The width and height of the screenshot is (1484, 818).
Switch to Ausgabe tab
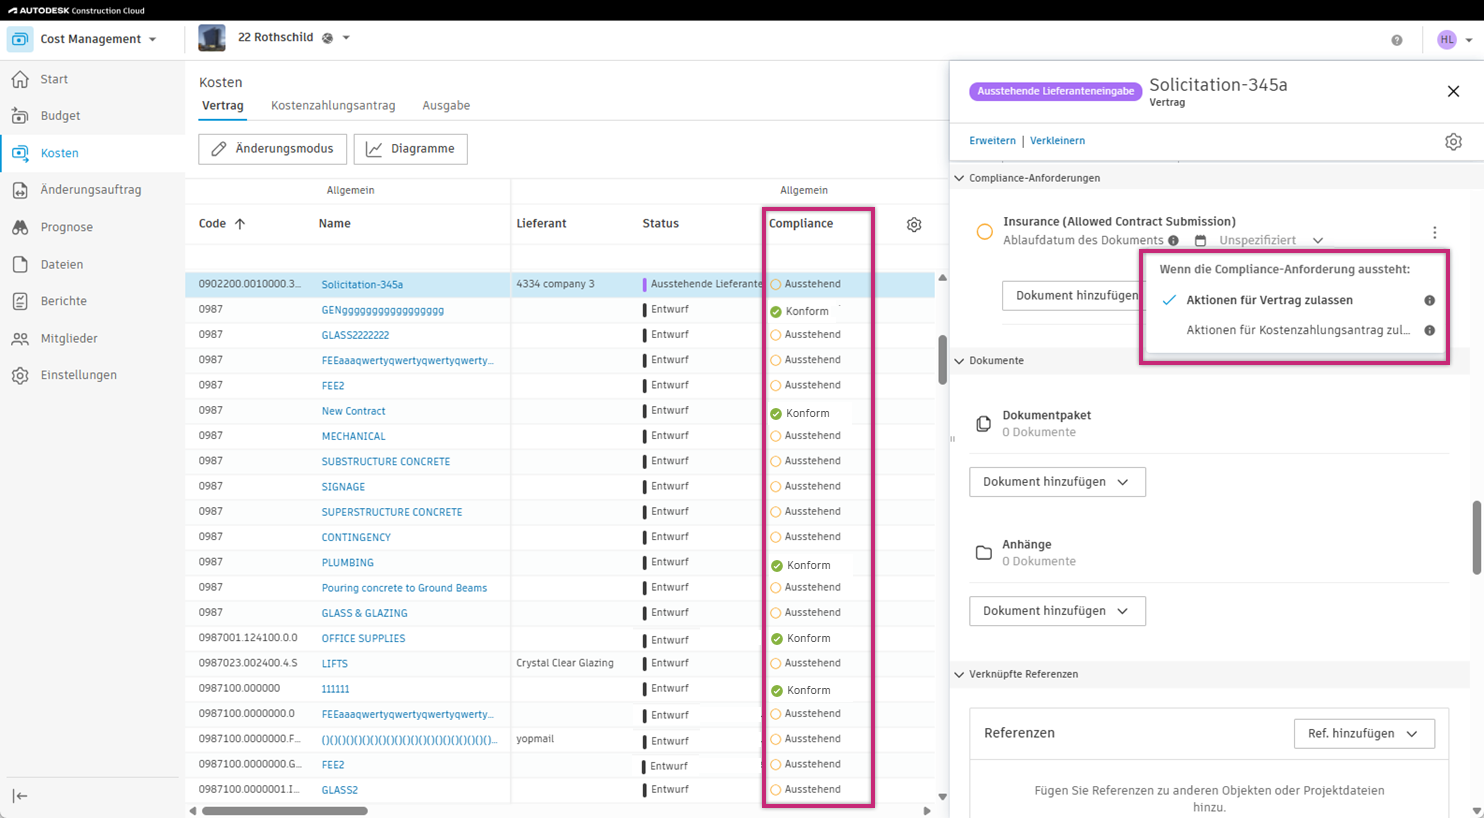click(446, 106)
